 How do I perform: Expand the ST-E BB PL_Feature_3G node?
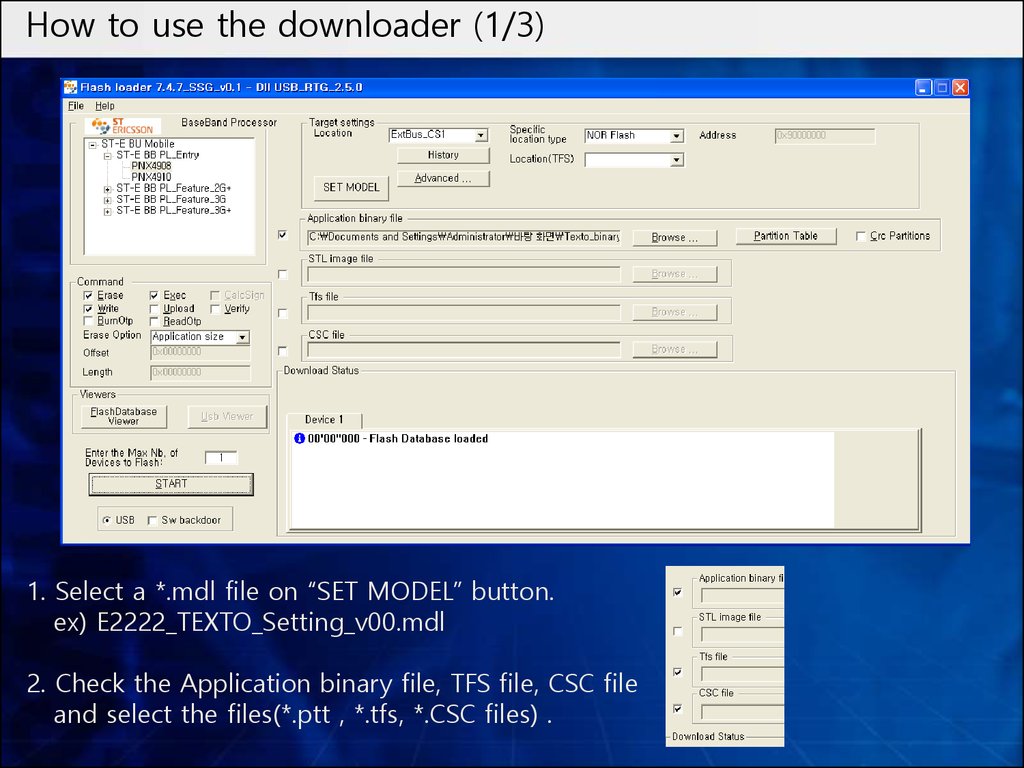point(108,200)
